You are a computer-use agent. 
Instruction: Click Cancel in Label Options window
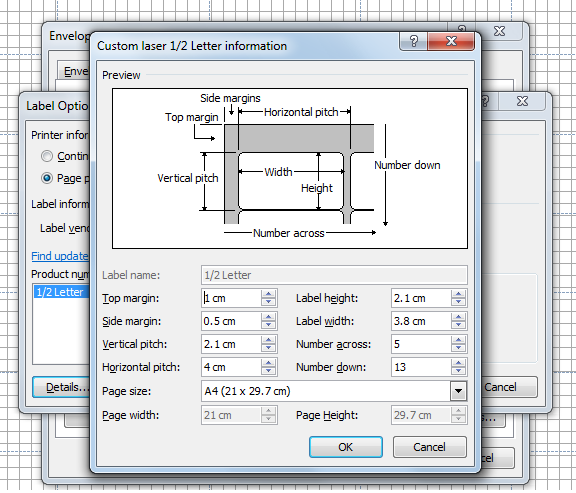[508, 387]
